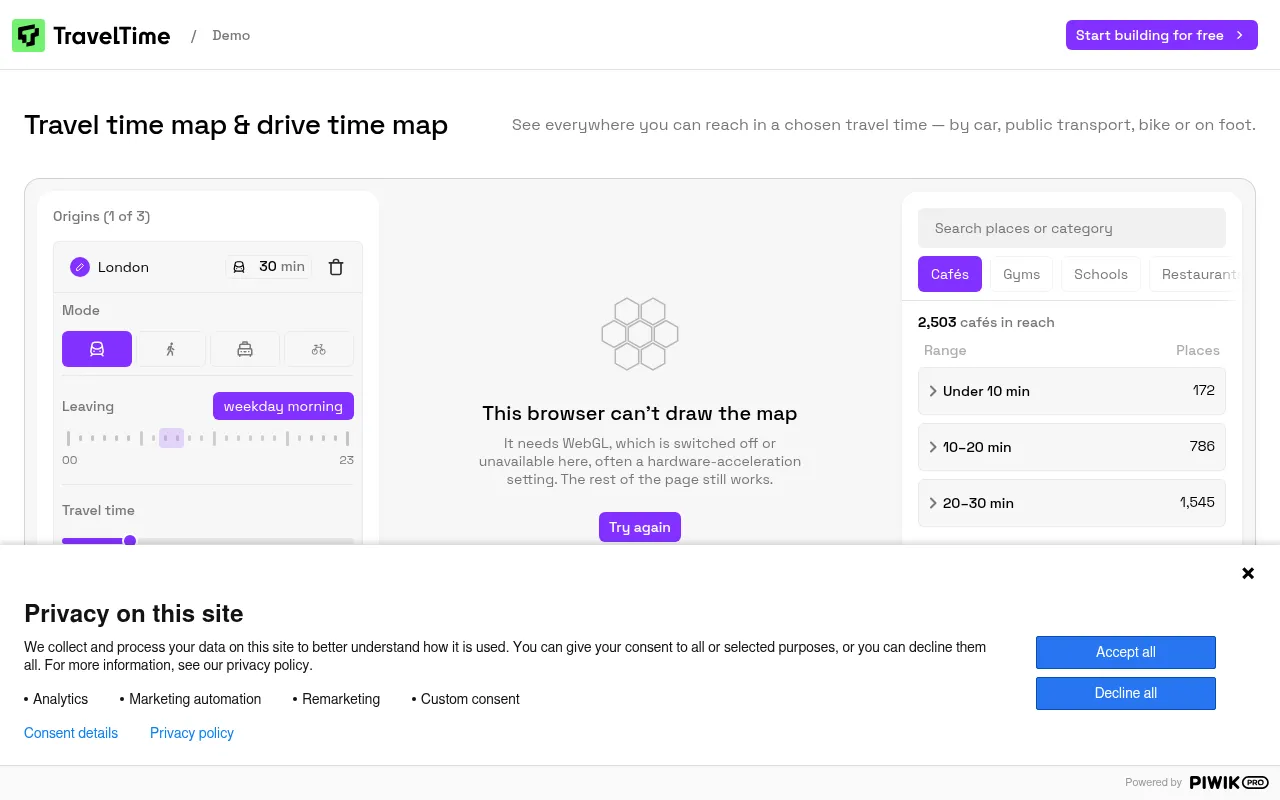The width and height of the screenshot is (1280, 800).
Task: Click the Piwik PRO logo
Action: tap(1229, 782)
